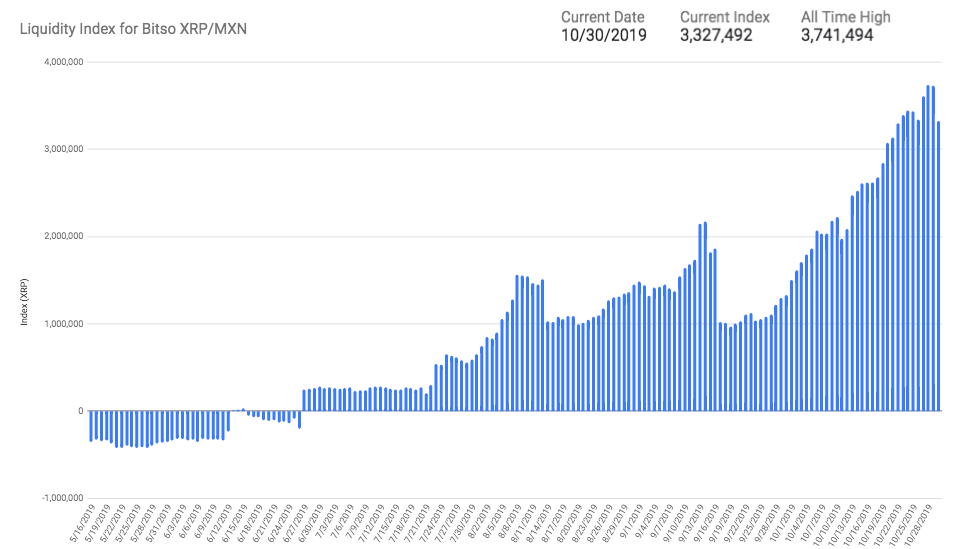Click the x-axis date "6/15/2019"

[233, 522]
